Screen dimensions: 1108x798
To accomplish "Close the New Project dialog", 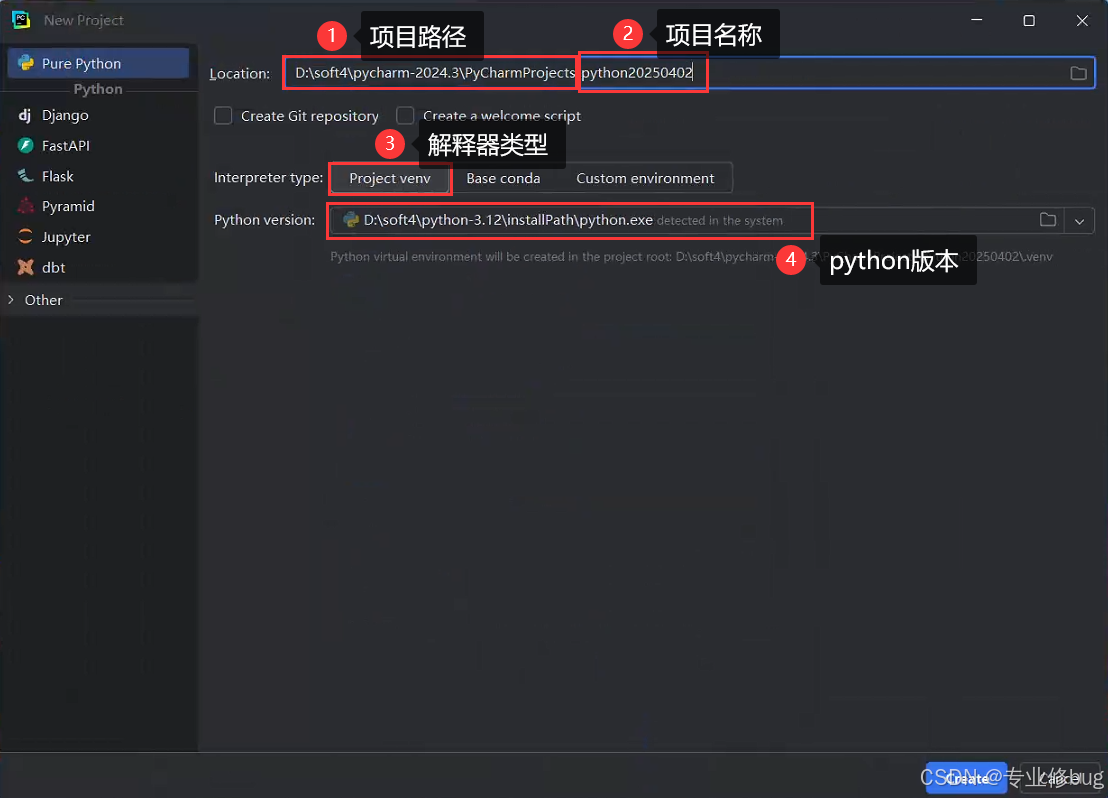I will pos(1082,20).
